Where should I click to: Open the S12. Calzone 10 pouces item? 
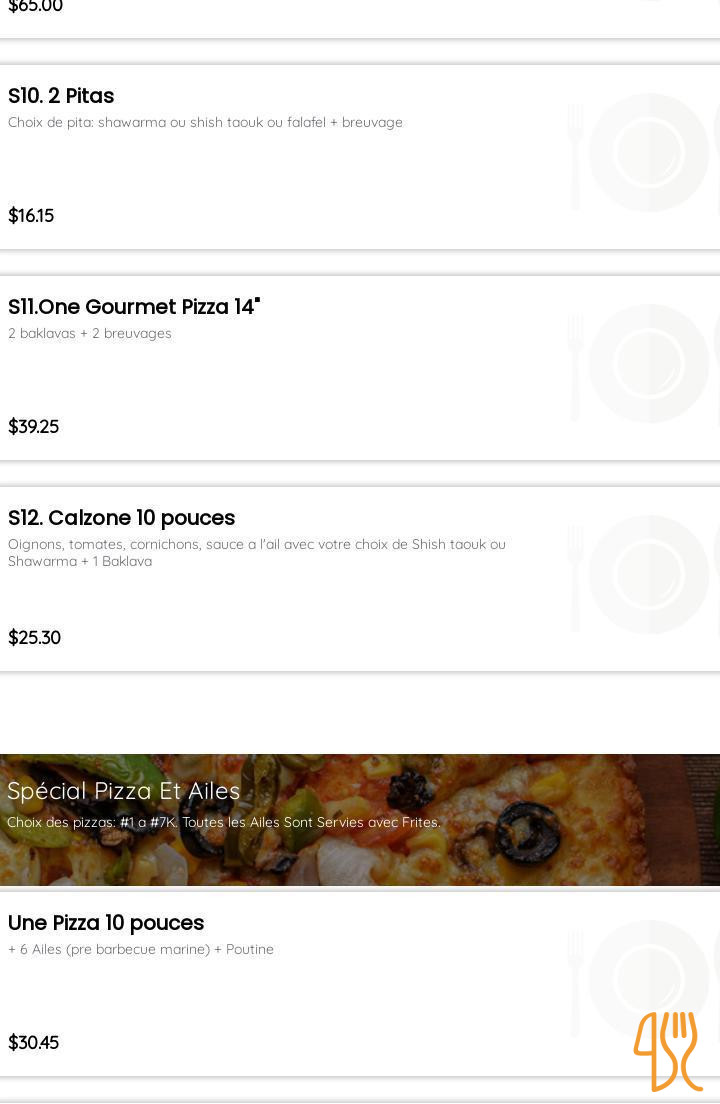[121, 518]
